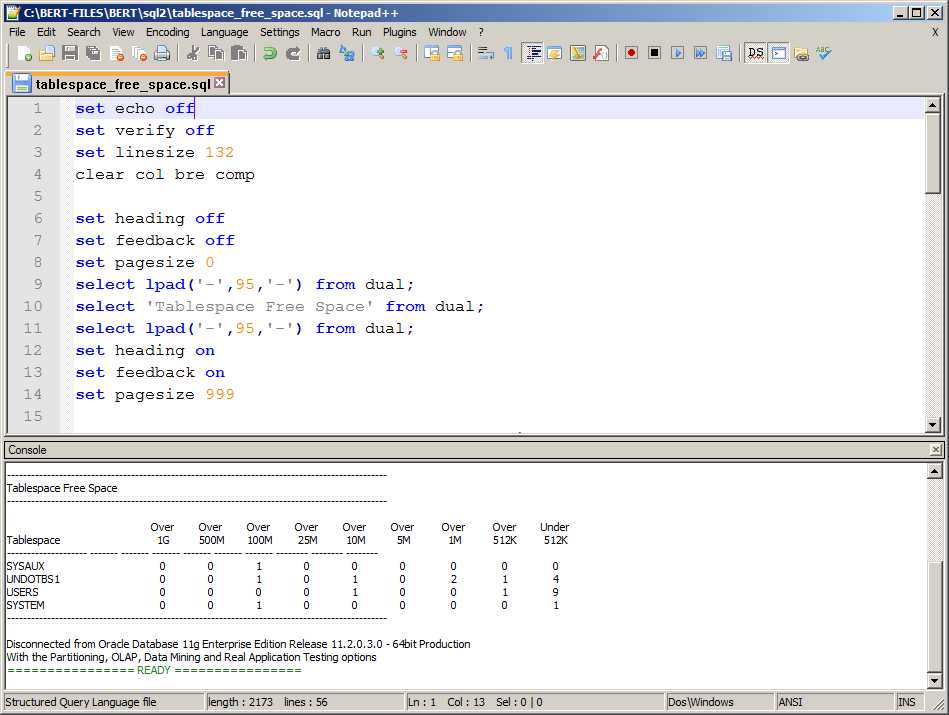
Task: Open the Plugins menu
Action: tap(400, 32)
